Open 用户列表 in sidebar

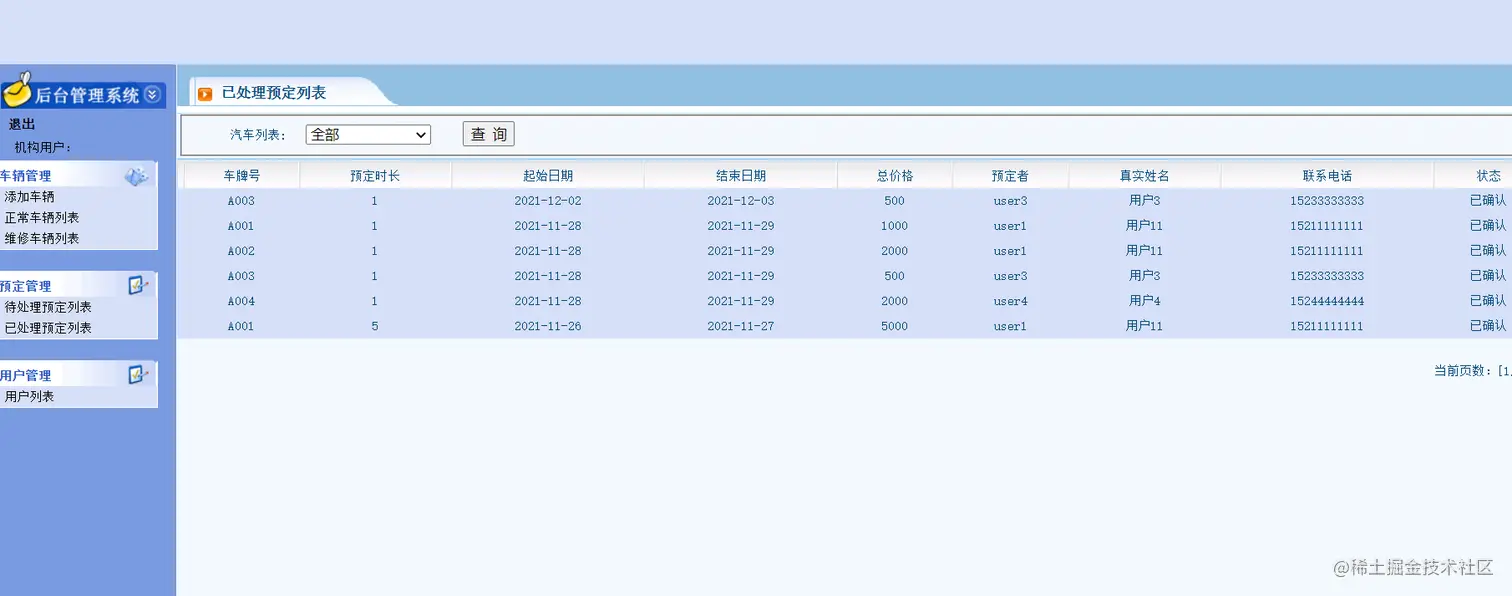click(29, 396)
